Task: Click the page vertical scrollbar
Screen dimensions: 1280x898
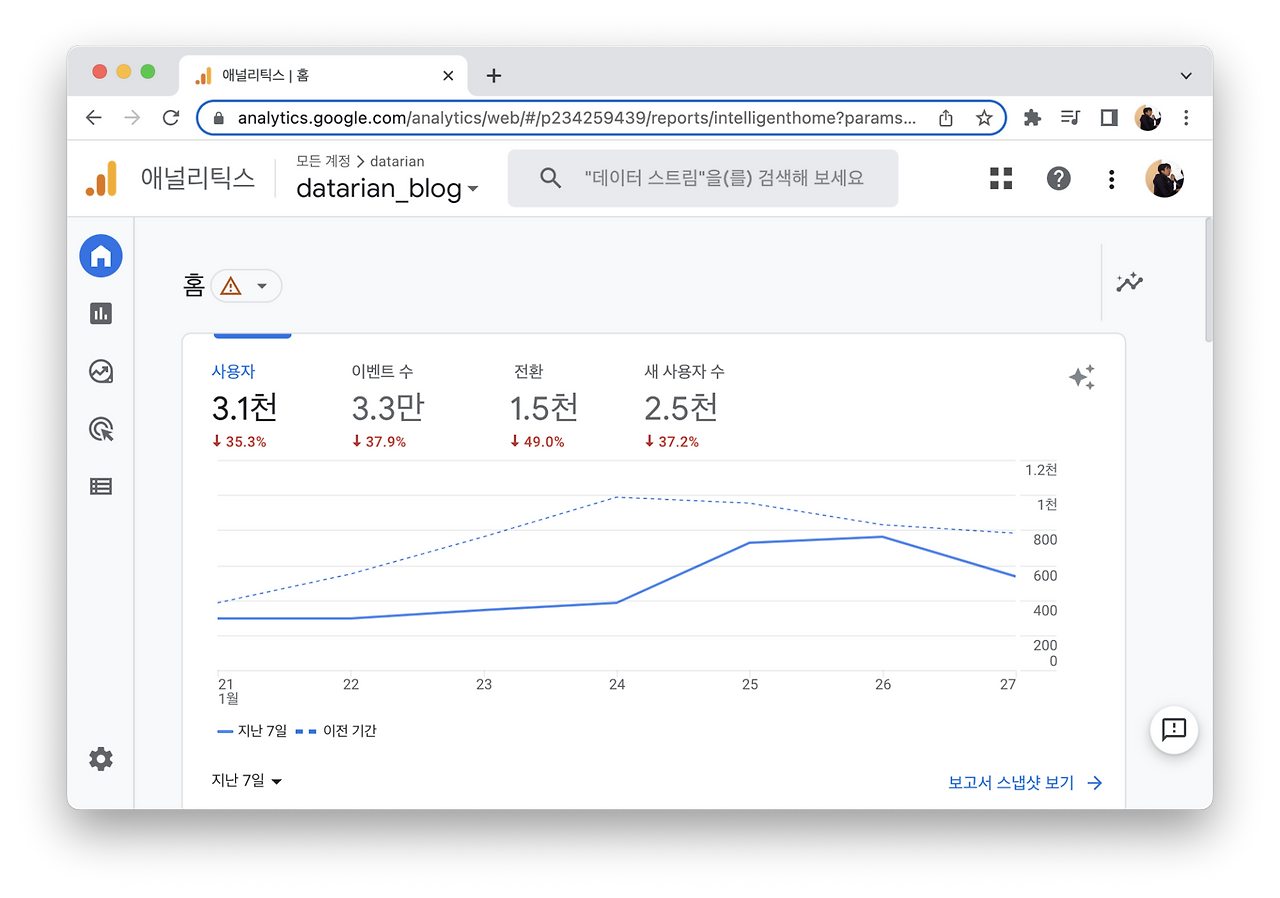Action: tap(1208, 280)
